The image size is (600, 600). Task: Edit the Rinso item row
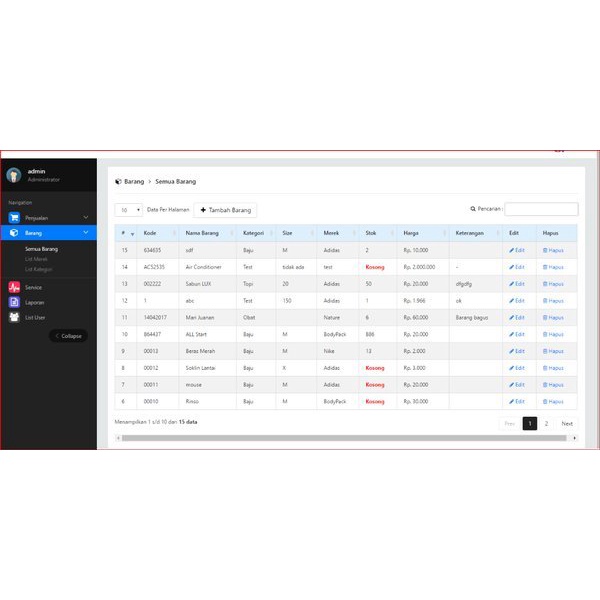(517, 402)
